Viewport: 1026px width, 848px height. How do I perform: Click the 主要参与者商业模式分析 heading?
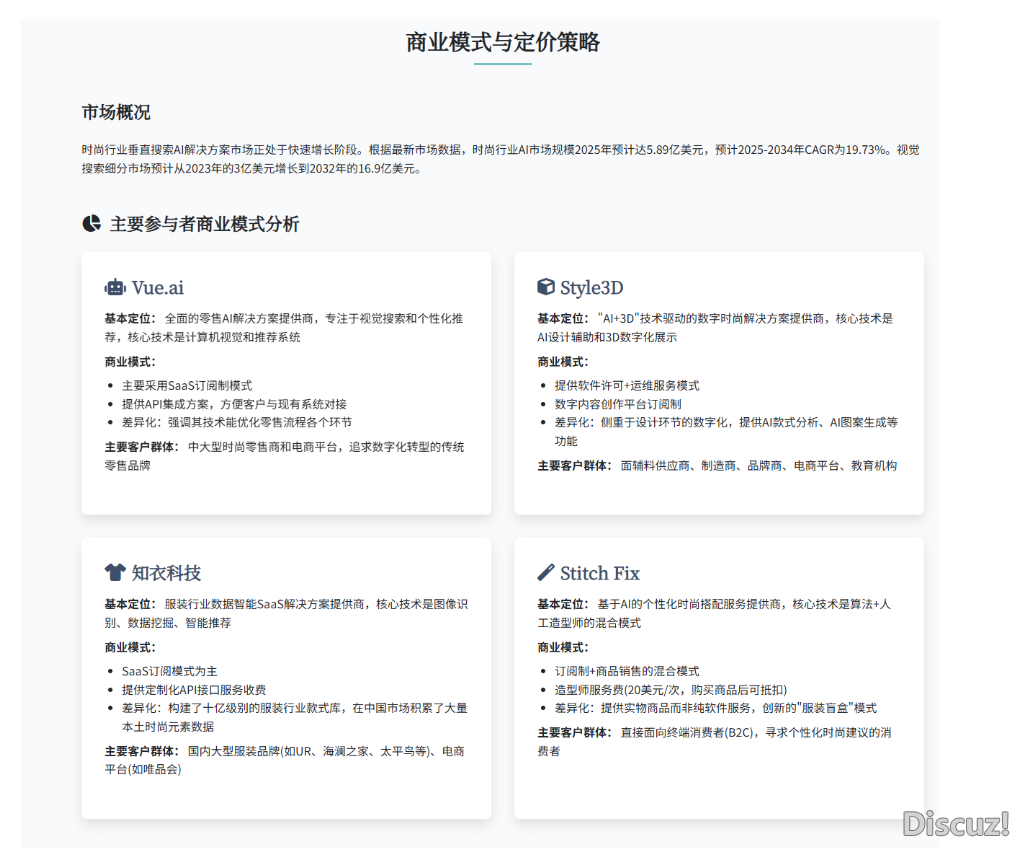pos(204,224)
